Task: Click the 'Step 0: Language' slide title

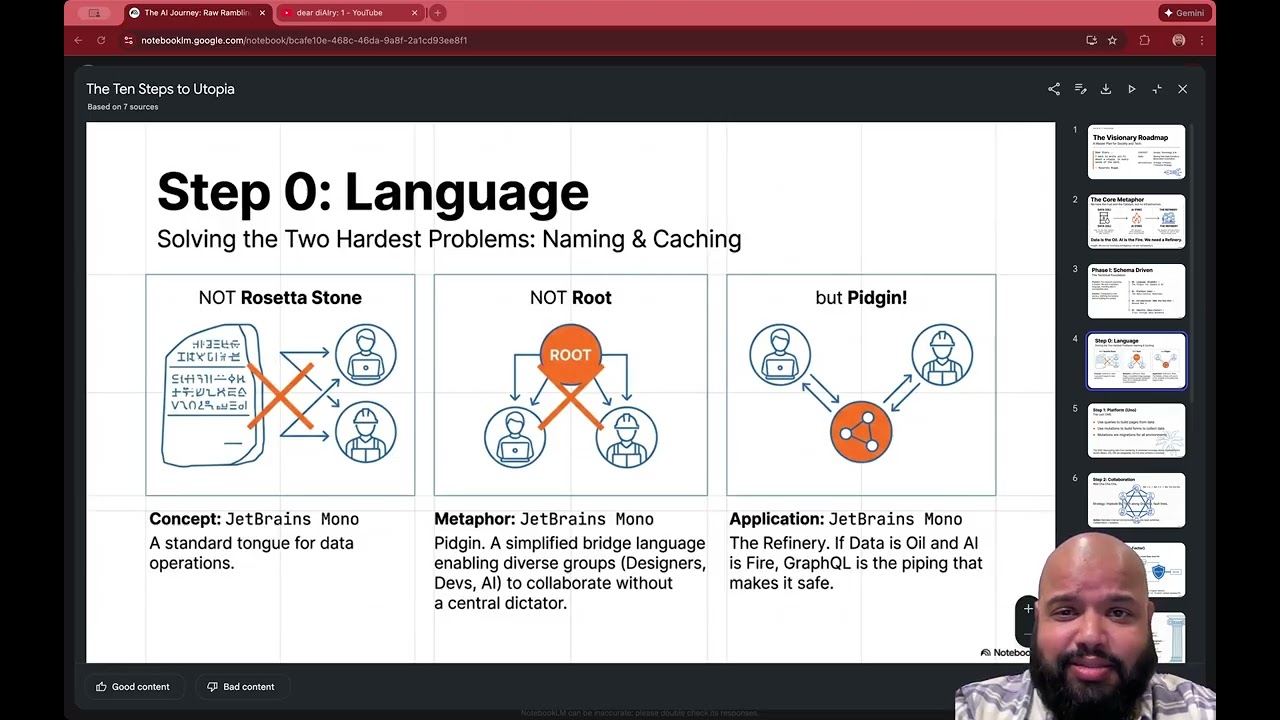Action: coord(373,191)
